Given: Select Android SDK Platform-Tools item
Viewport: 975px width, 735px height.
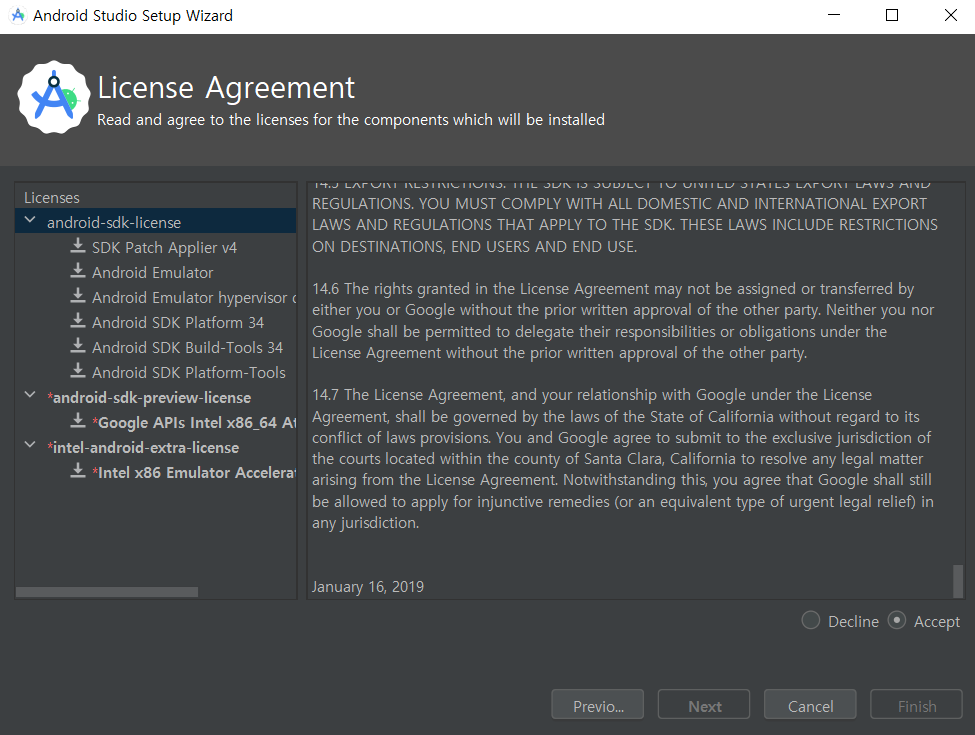Looking at the screenshot, I should [x=189, y=372].
